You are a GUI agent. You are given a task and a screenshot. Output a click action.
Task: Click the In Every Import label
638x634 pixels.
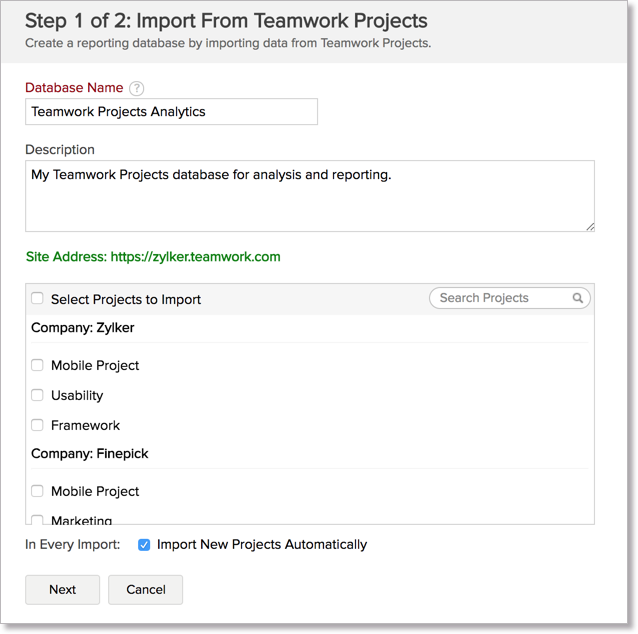click(x=73, y=545)
